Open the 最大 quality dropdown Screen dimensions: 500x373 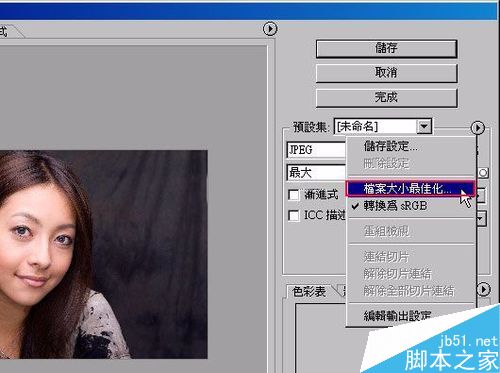tap(316, 173)
